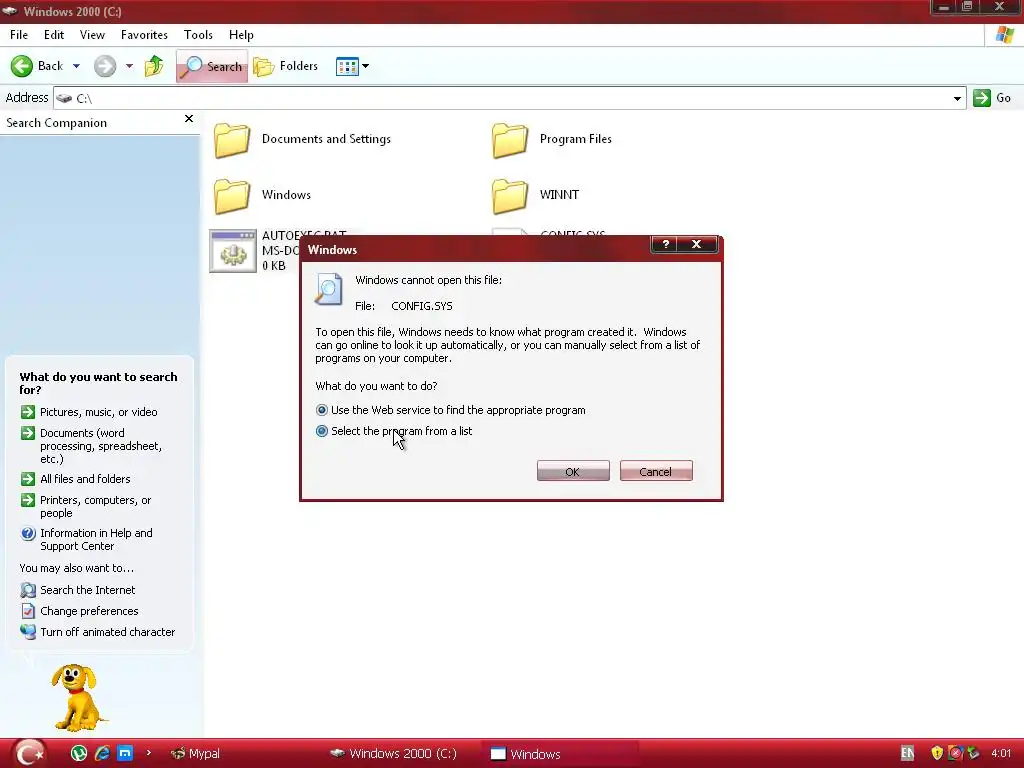Click OK in the Windows dialog
The width and height of the screenshot is (1024, 768).
click(x=573, y=472)
